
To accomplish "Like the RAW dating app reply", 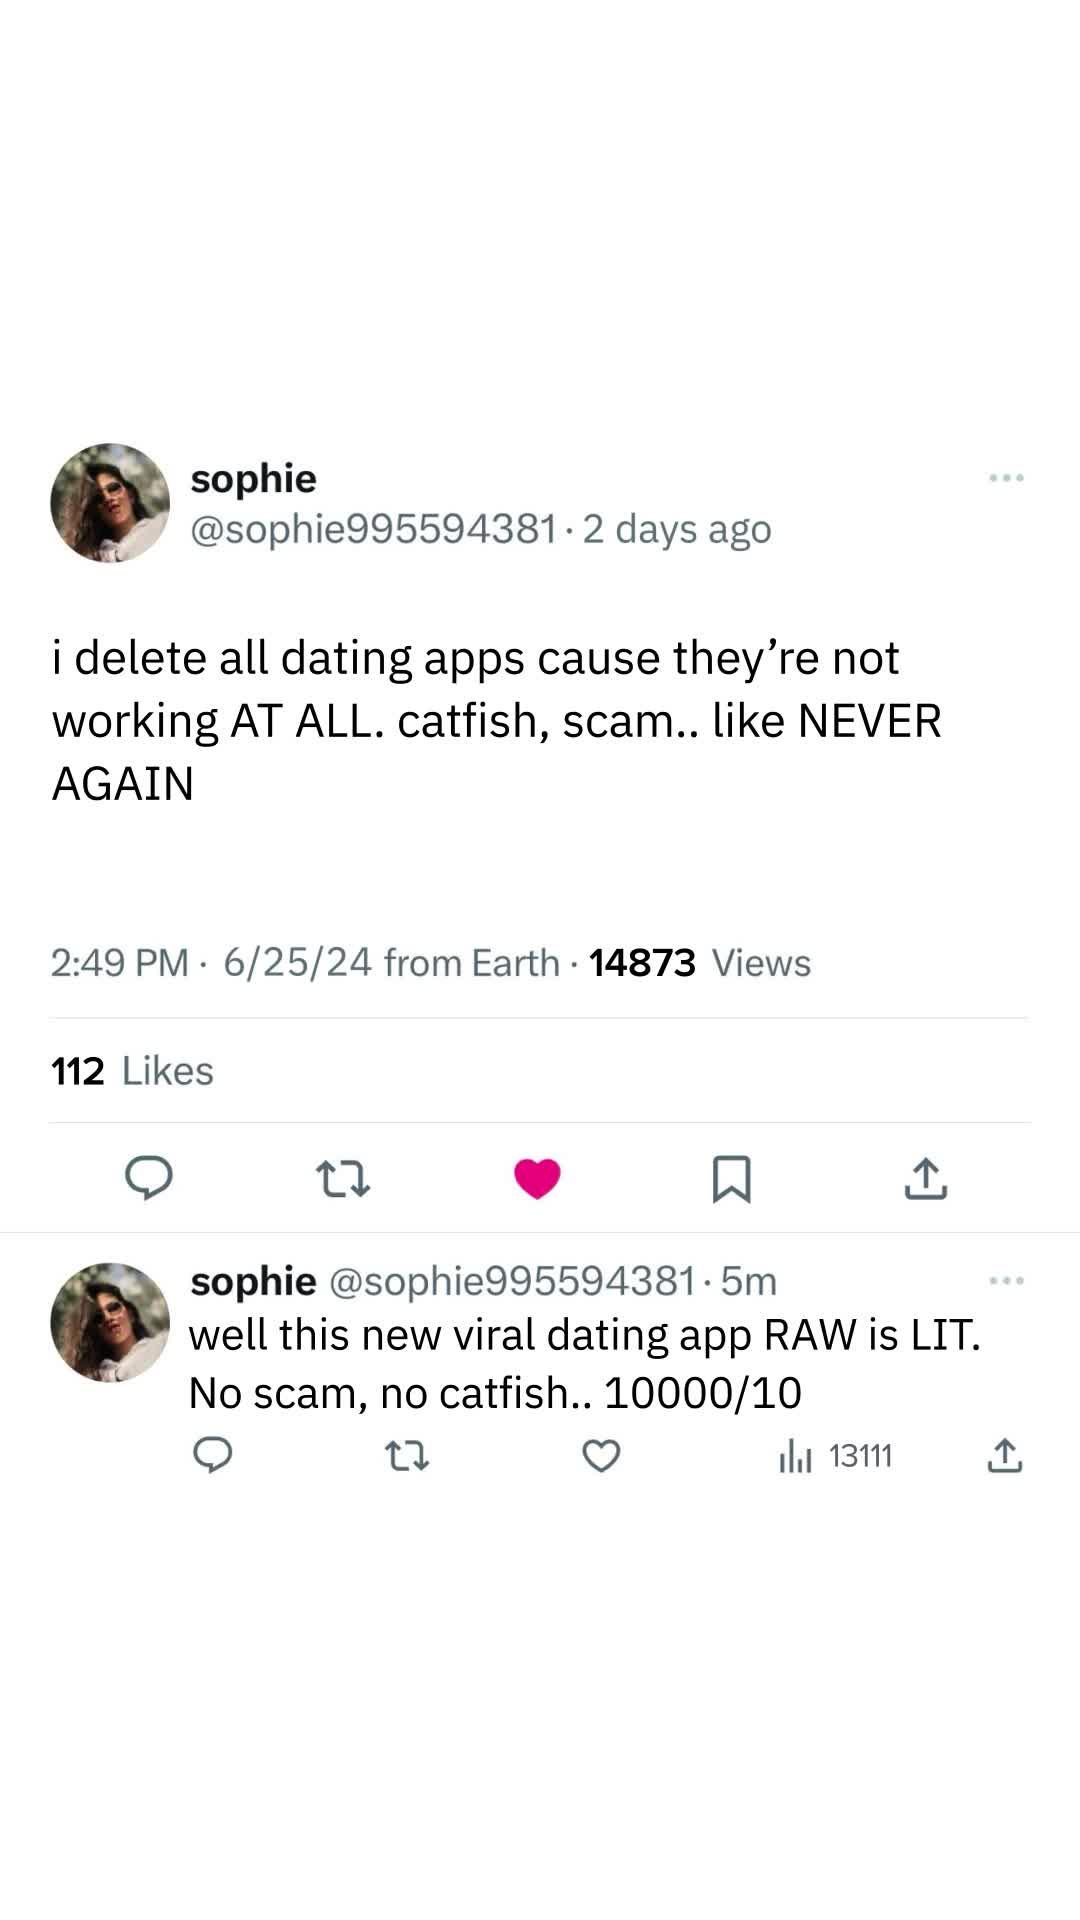I will pos(601,1456).
